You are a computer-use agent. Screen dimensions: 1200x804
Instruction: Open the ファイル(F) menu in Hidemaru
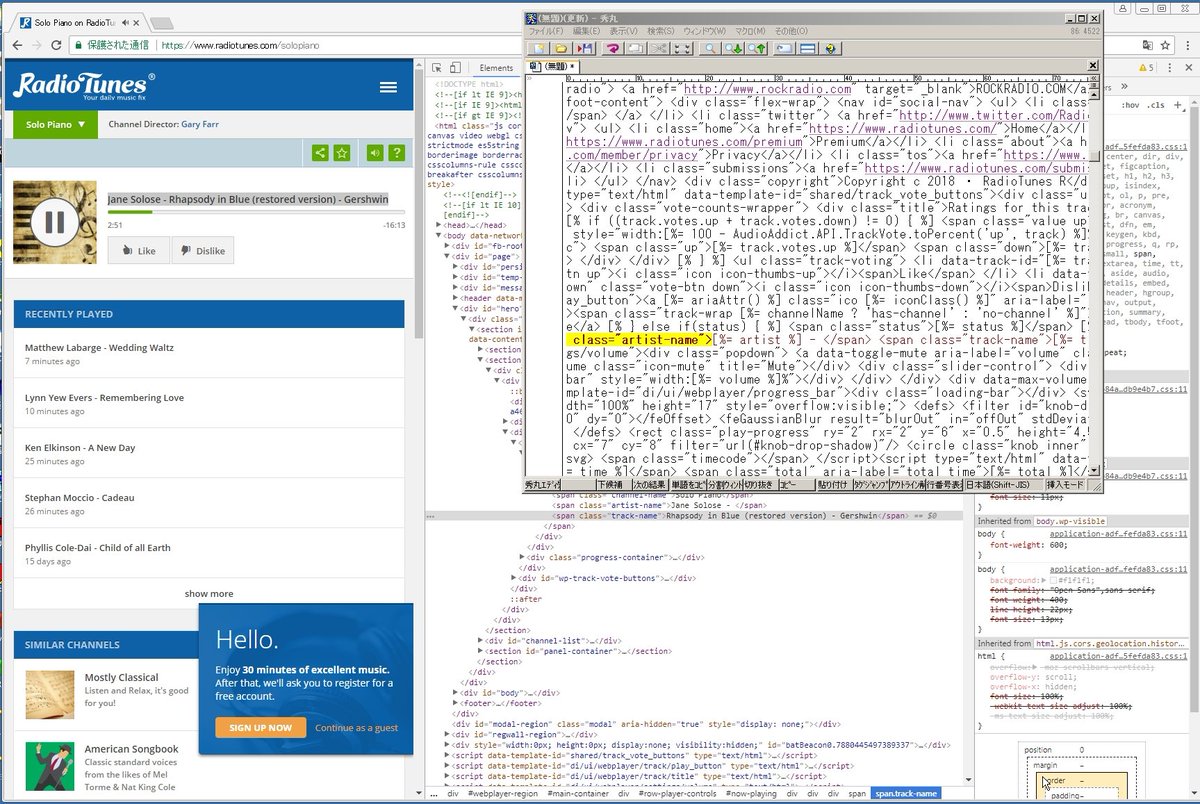(x=546, y=31)
